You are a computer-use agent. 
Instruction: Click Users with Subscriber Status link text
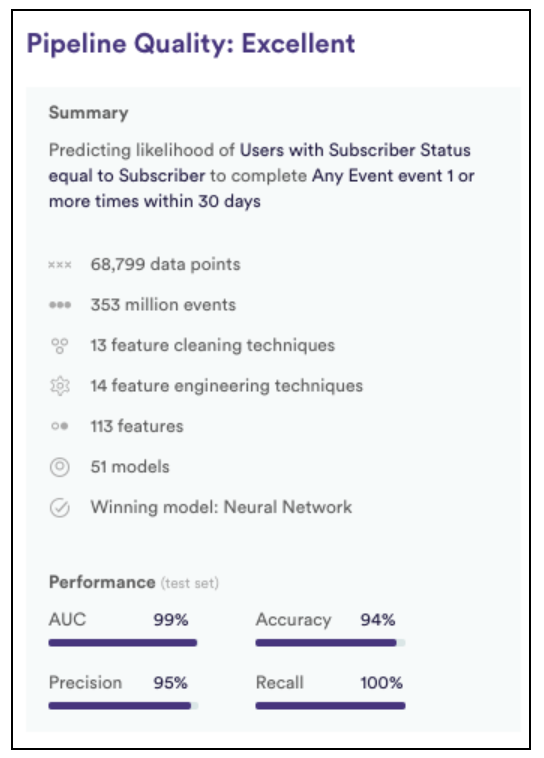[355, 150]
